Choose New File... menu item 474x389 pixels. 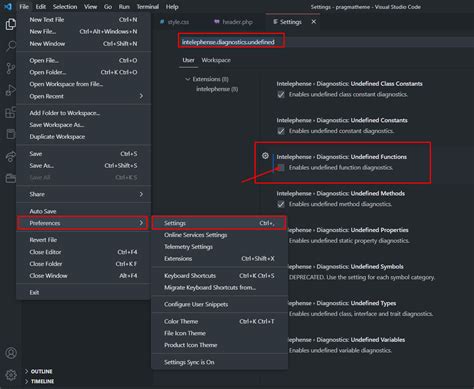click(x=84, y=32)
